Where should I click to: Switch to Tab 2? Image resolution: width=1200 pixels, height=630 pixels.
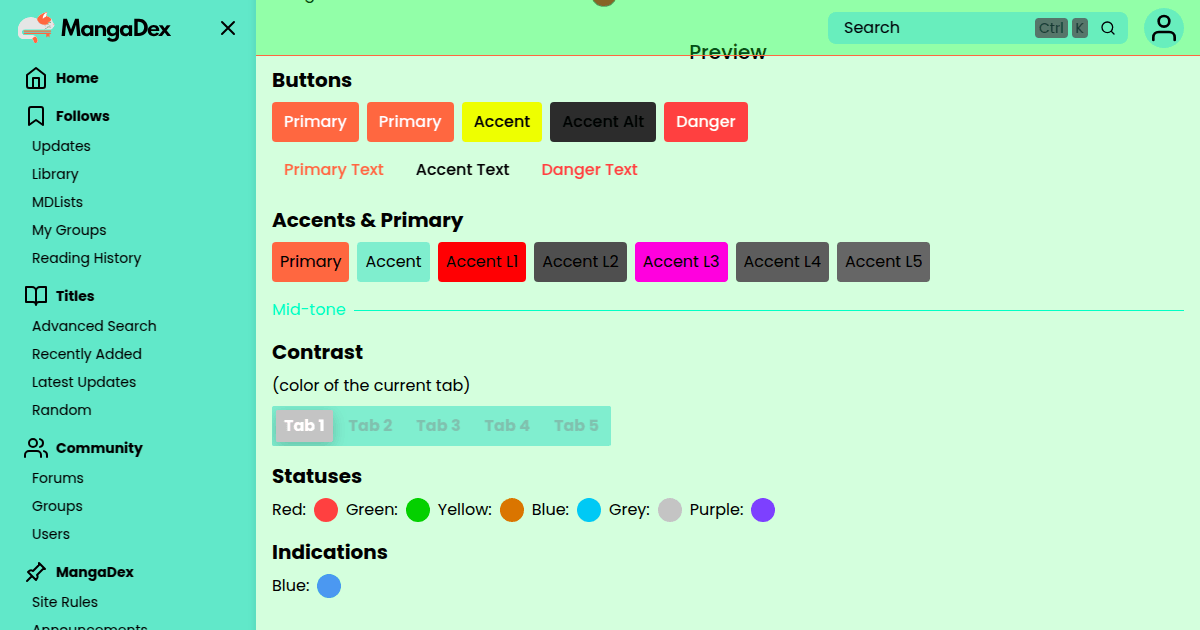point(370,425)
